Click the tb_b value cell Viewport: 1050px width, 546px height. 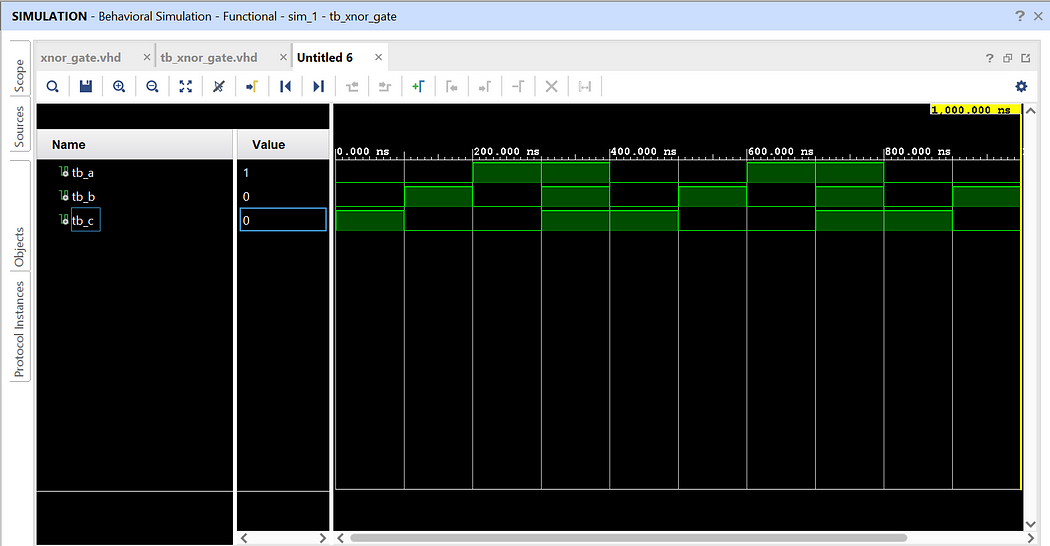tap(283, 196)
